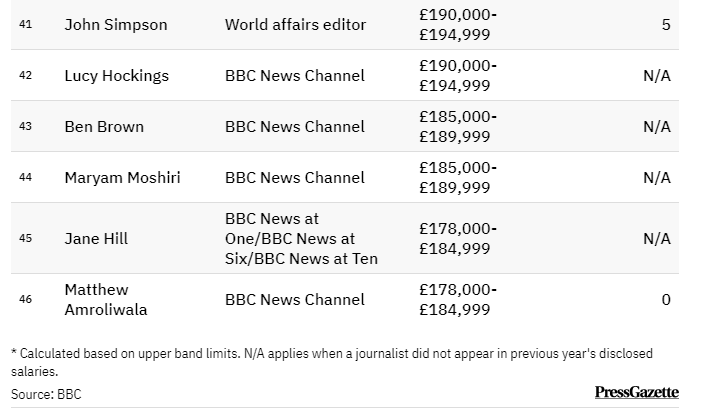Click John Simpson's change value of 5
The width and height of the screenshot is (710, 412).
665,24
